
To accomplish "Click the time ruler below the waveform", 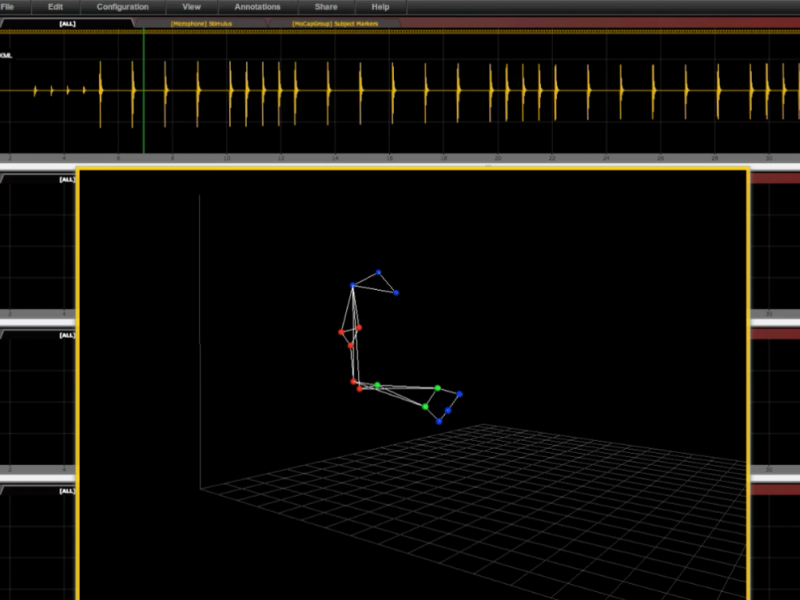I will pos(400,158).
